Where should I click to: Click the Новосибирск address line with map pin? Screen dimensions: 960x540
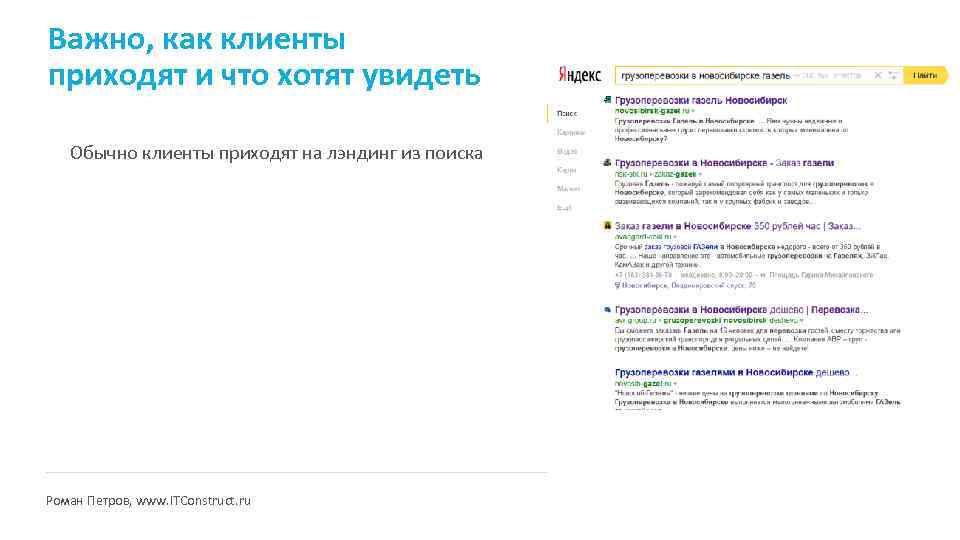coord(685,285)
